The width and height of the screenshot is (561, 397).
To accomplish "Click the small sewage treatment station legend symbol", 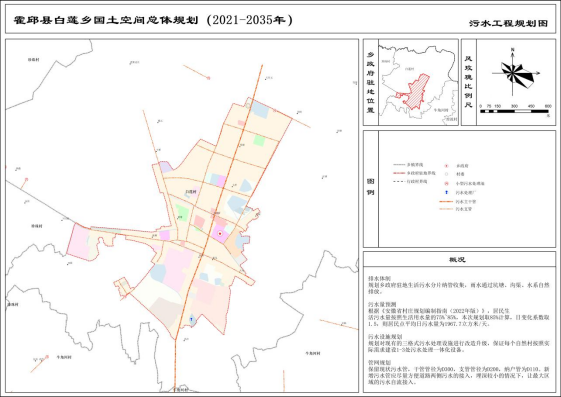I will (447, 183).
